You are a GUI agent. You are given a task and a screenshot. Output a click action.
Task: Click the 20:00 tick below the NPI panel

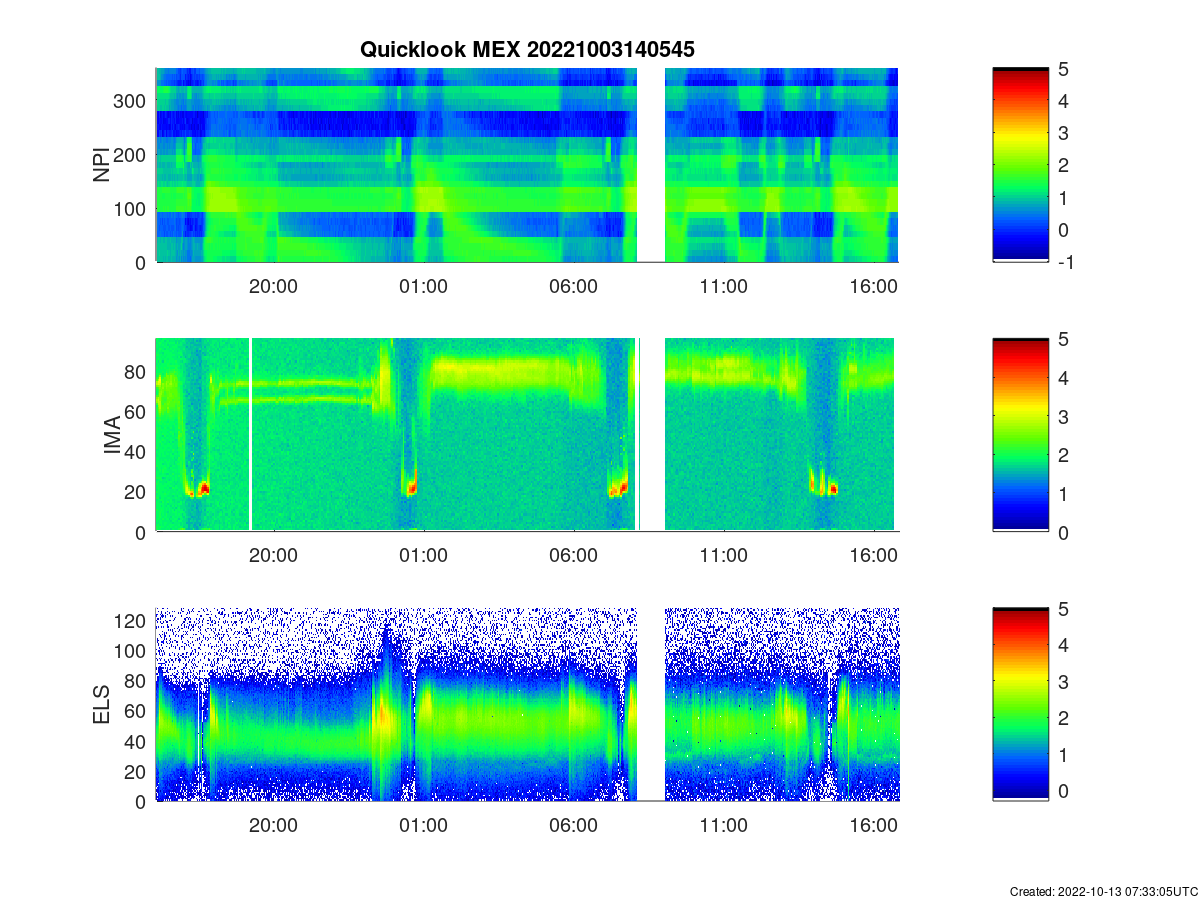(x=273, y=286)
